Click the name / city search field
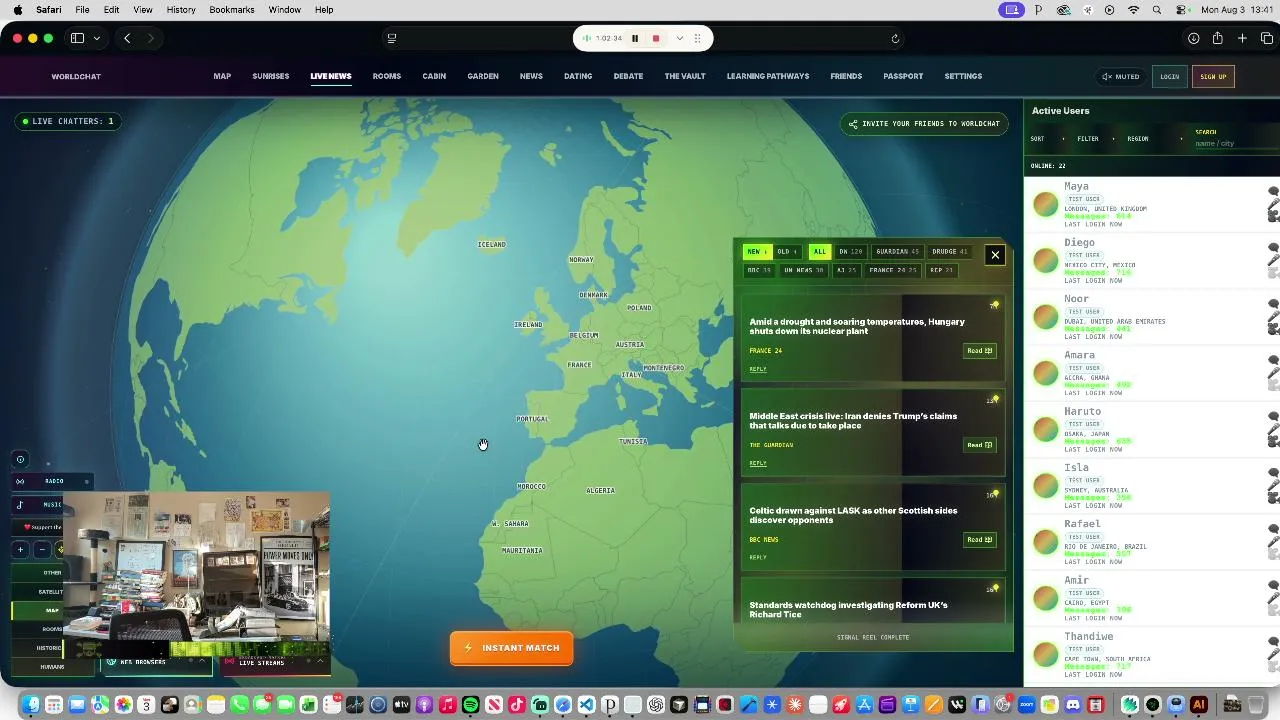Image resolution: width=1280 pixels, height=720 pixels. pos(1237,143)
